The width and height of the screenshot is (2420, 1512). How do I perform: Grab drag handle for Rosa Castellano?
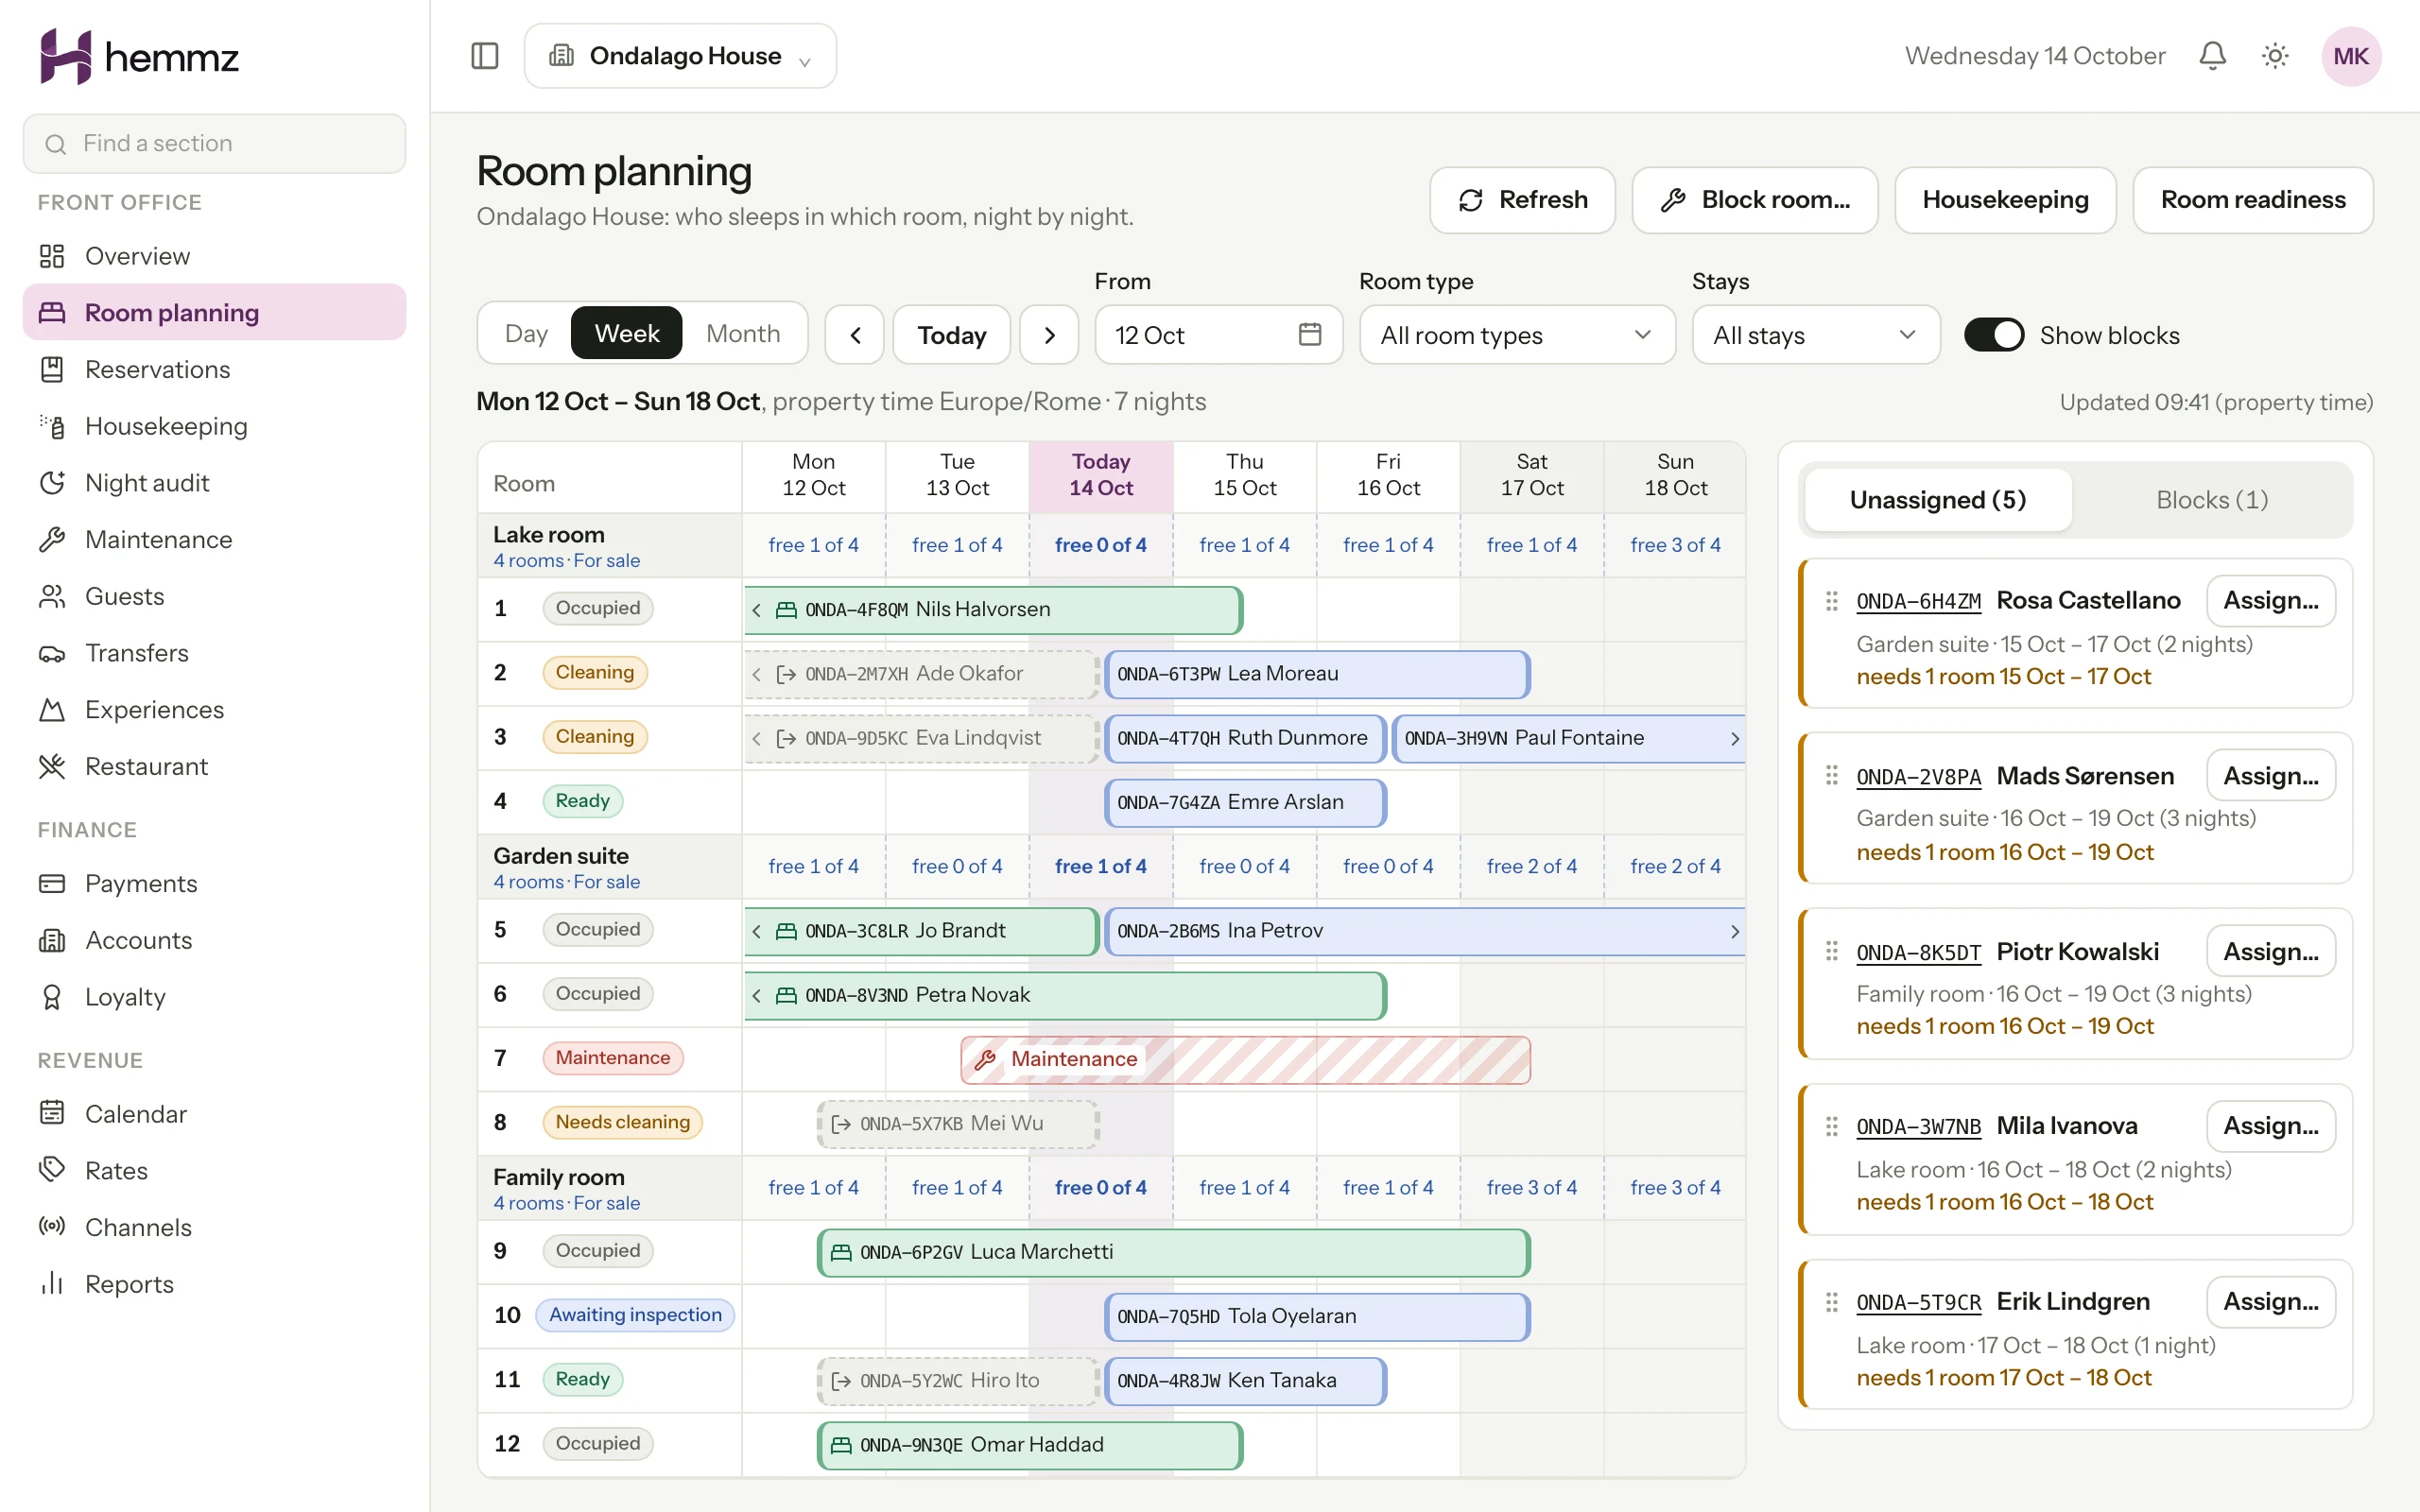coord(1832,601)
